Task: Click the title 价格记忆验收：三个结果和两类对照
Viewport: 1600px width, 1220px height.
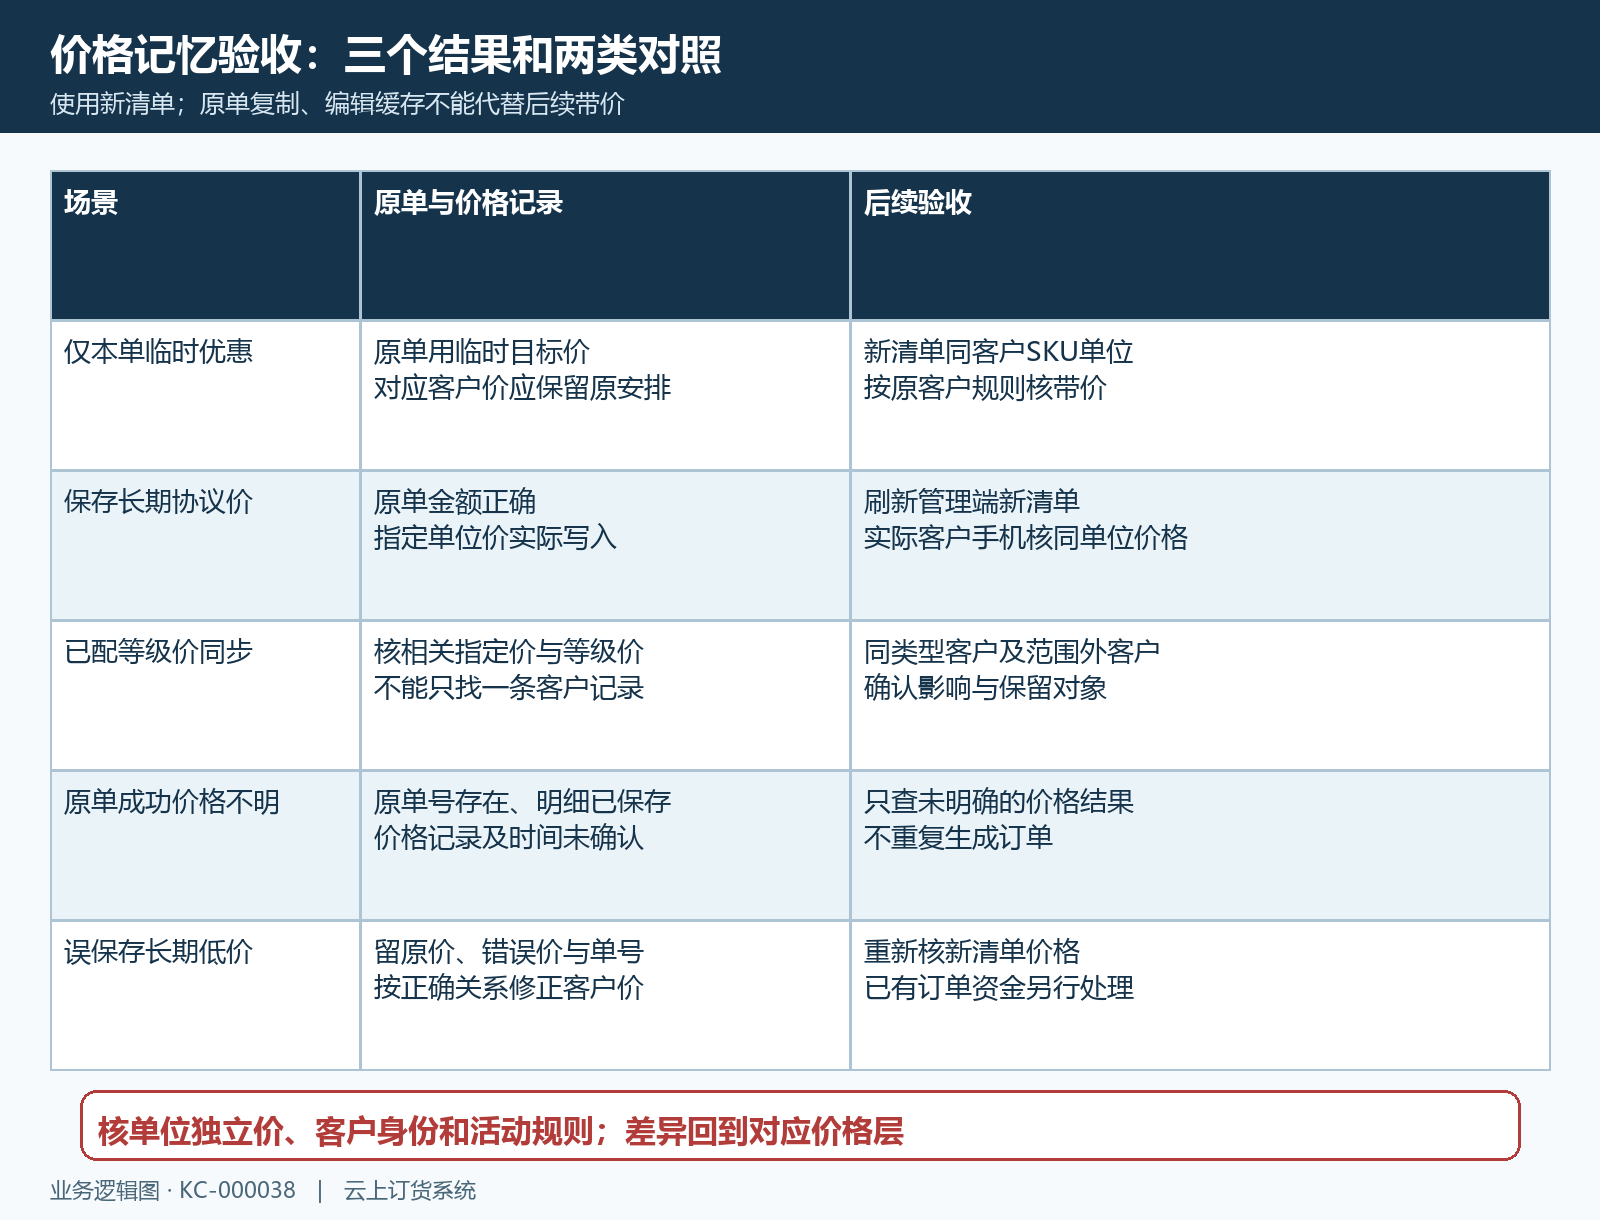Action: click(x=386, y=55)
